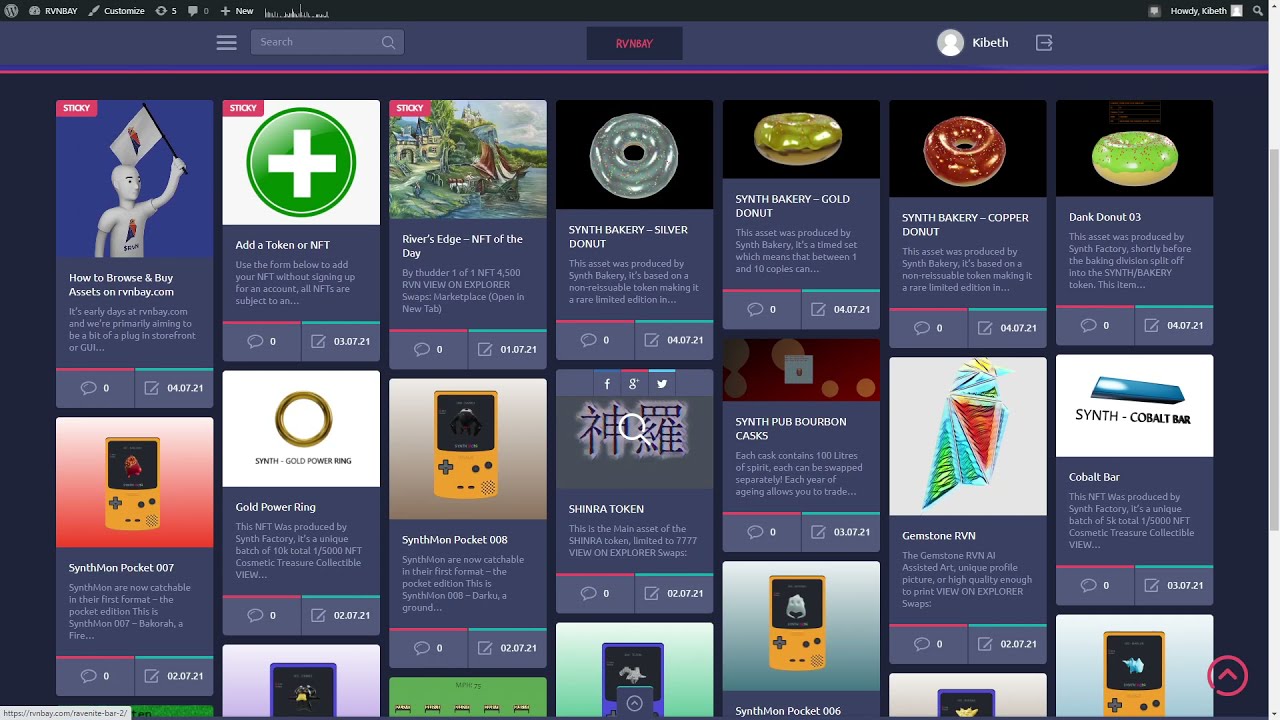This screenshot has height=720, width=1280.
Task: Click the edit icon on the Cobalt Bar date
Action: [1152, 585]
